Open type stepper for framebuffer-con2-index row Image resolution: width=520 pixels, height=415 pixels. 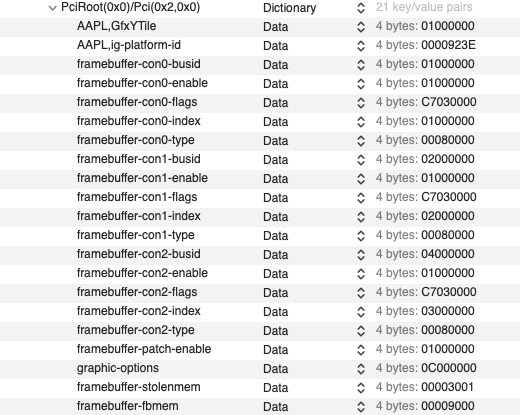click(361, 312)
